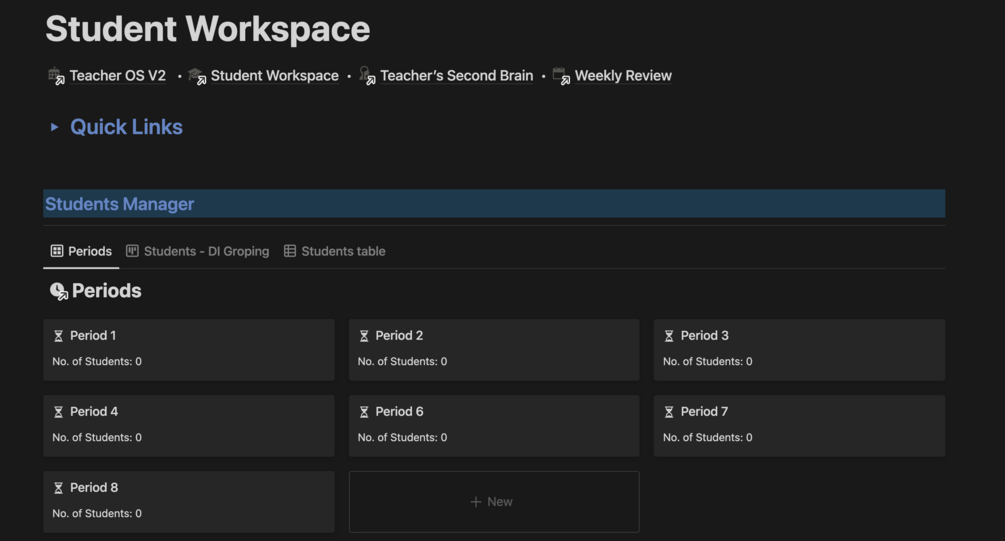
Task: Open the Teacher OS V2 link
Action: 117,76
